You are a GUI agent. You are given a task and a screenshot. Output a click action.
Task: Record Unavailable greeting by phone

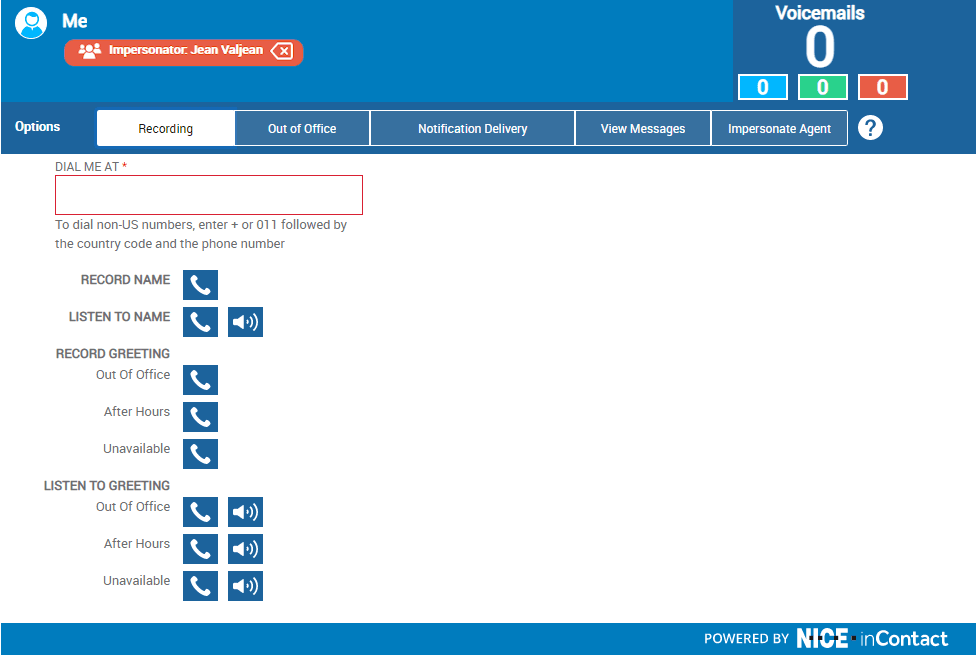(200, 454)
